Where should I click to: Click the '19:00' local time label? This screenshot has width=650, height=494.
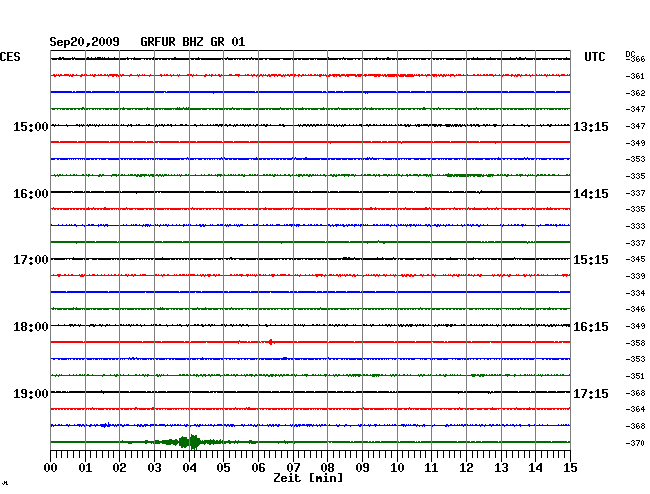tap(31, 393)
